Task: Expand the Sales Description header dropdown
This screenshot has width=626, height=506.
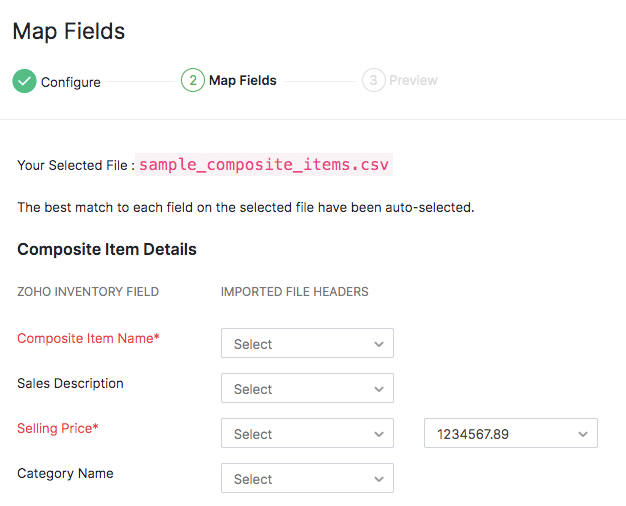Action: click(x=307, y=388)
